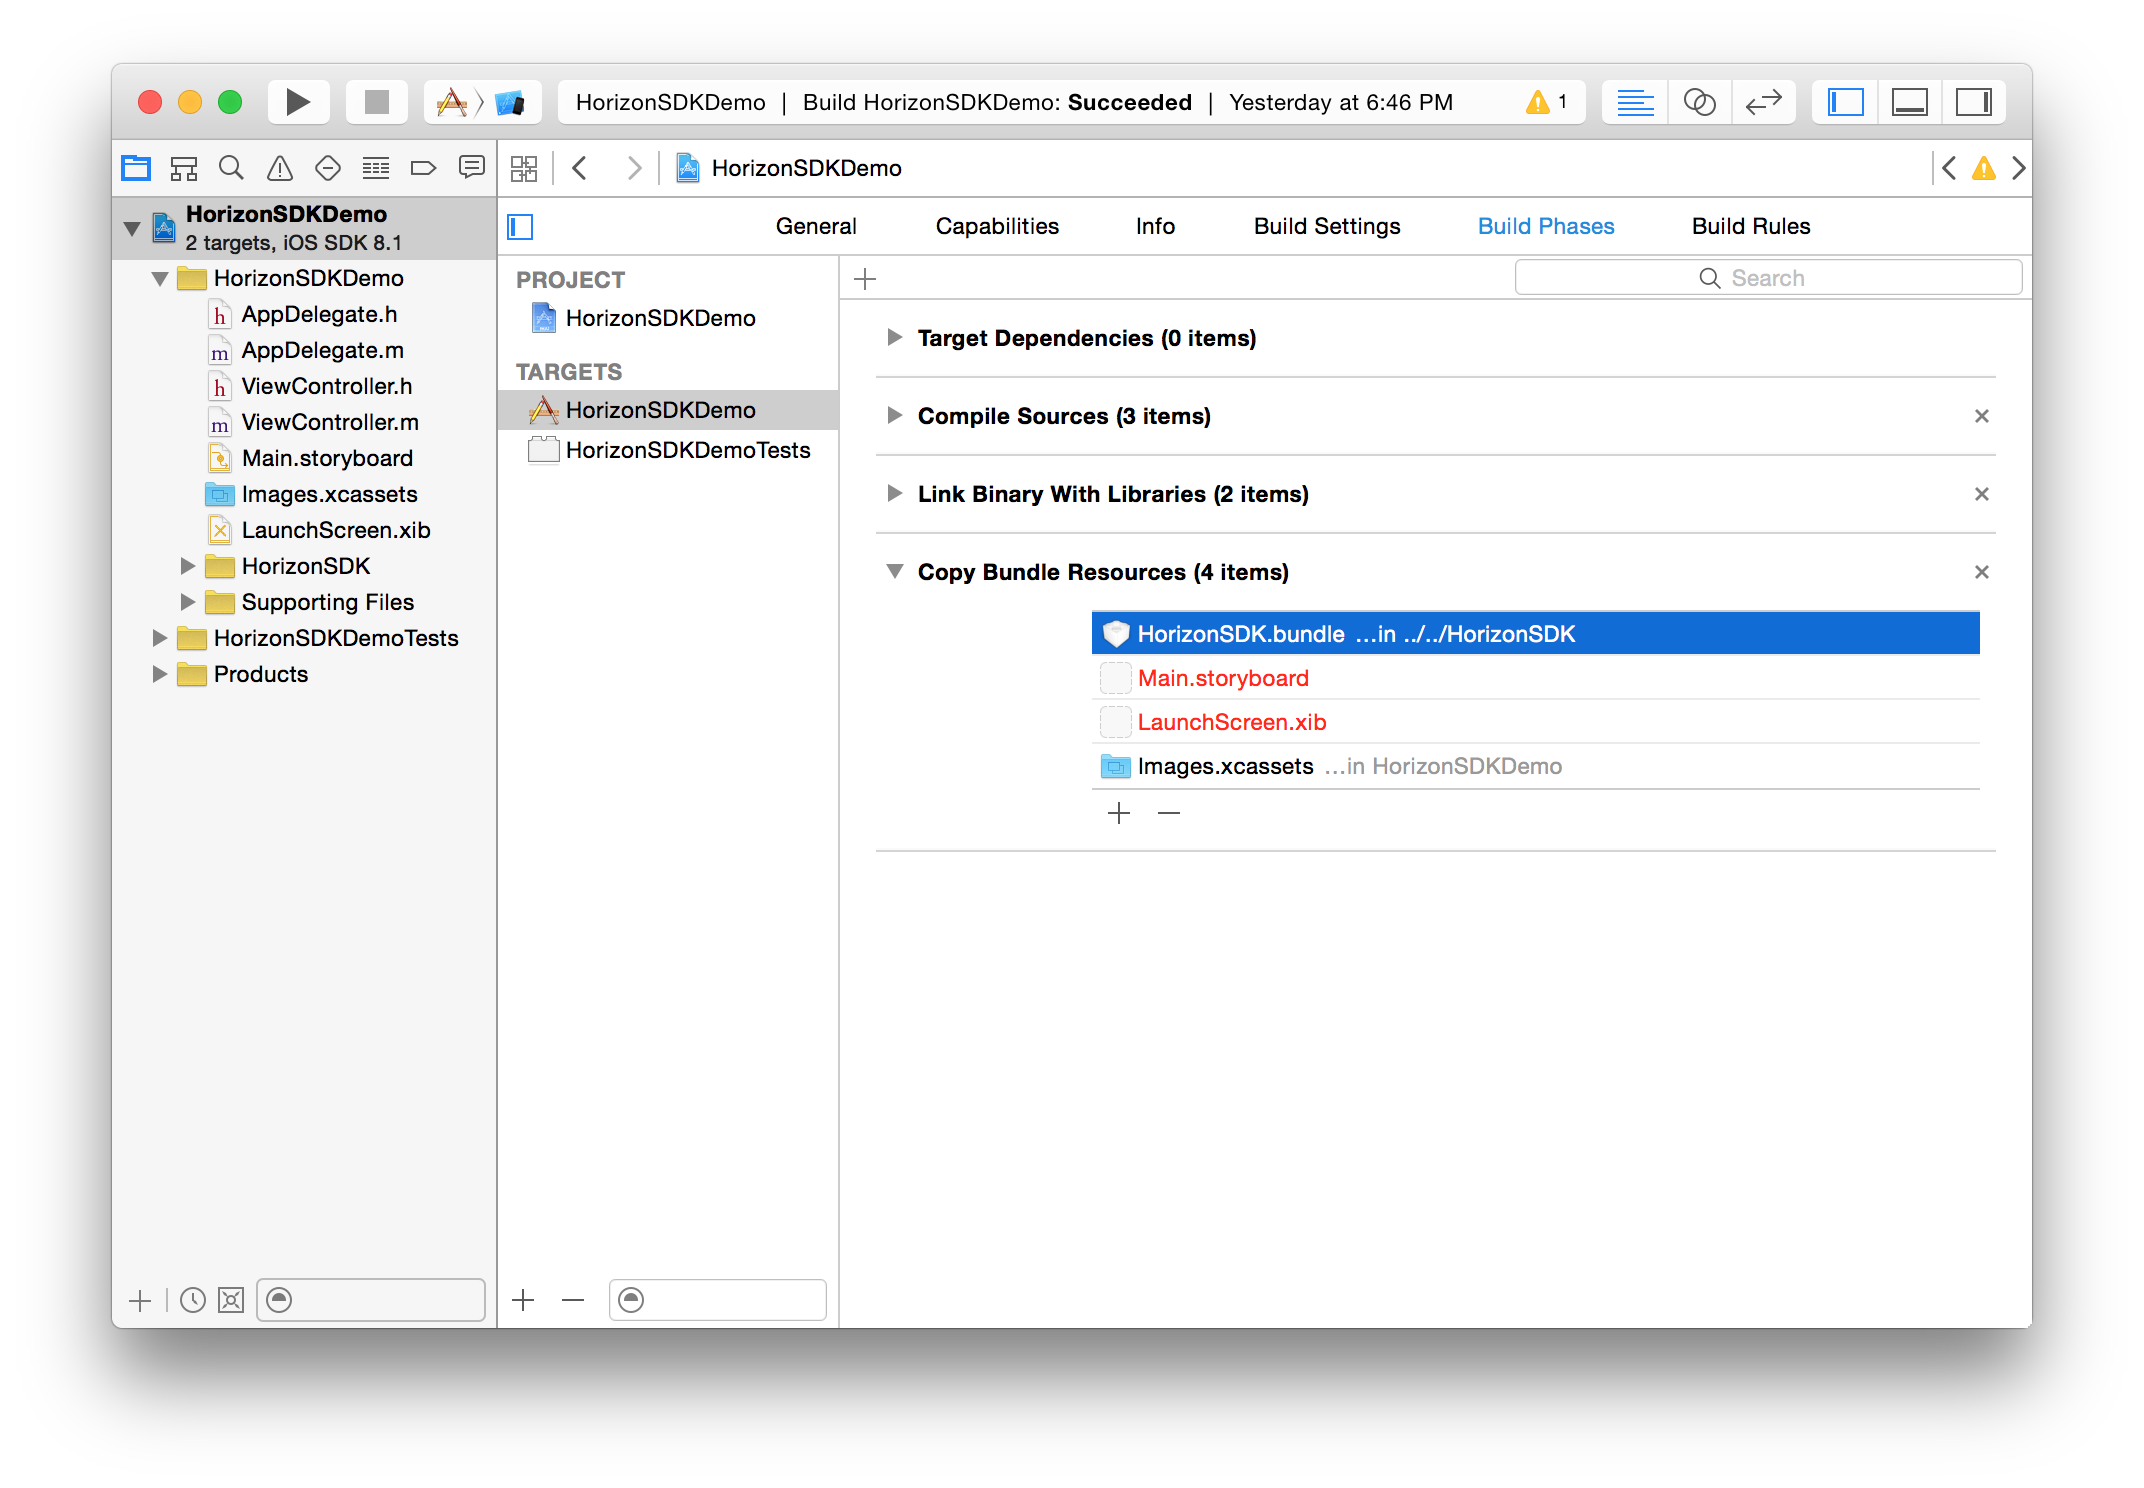Add a new file from the navigator bottom bar
Image resolution: width=2144 pixels, height=1488 pixels.
coord(140,1301)
